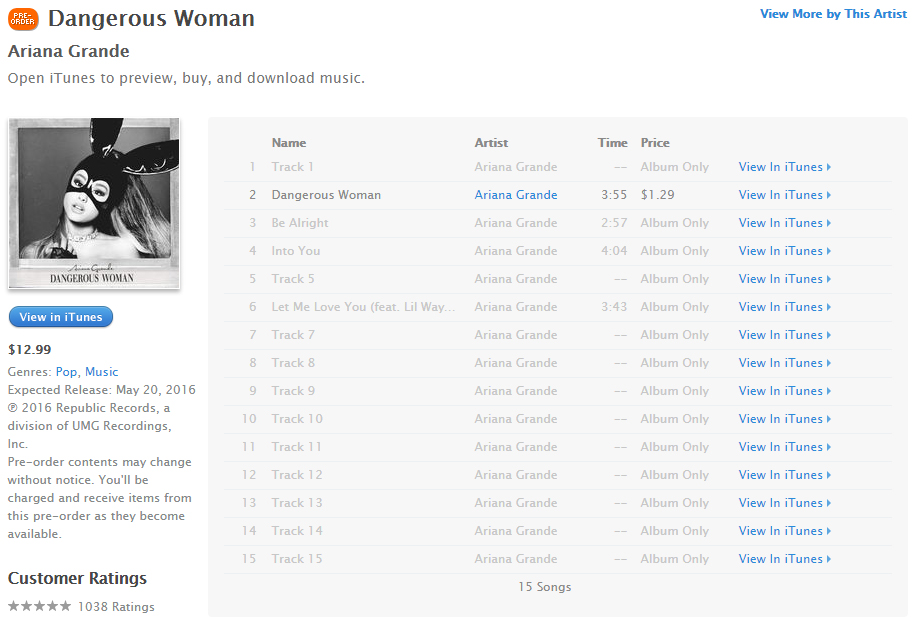Open the View More by This Artist link
Screen dimensions: 920x635
833,14
